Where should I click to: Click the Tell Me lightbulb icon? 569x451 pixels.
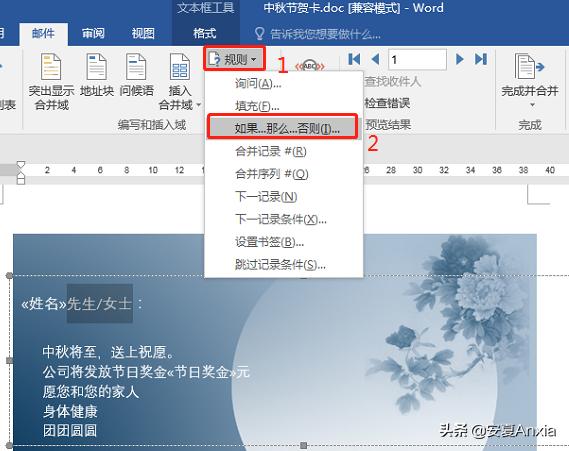(x=259, y=34)
